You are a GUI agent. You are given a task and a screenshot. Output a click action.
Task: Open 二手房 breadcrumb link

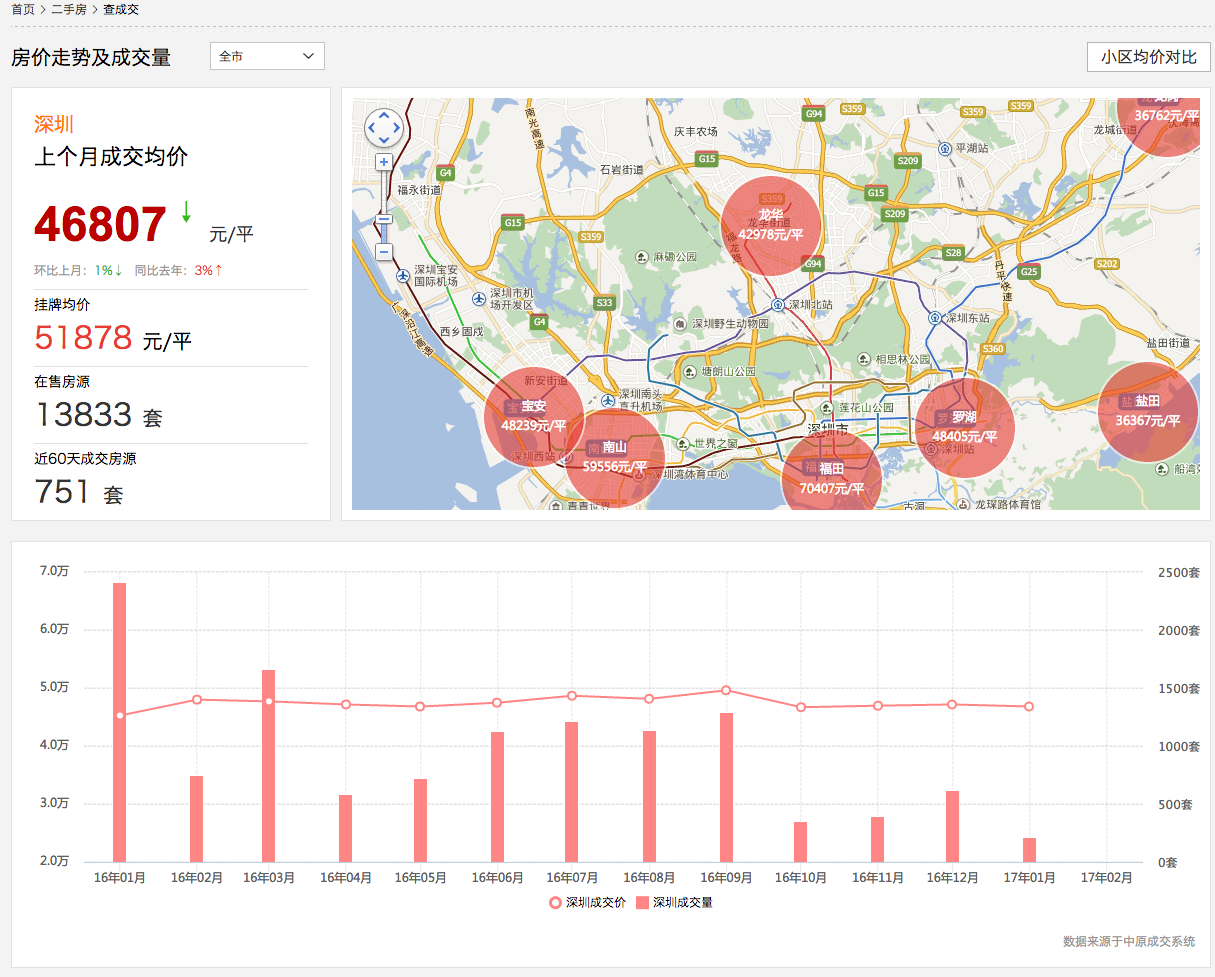69,9
